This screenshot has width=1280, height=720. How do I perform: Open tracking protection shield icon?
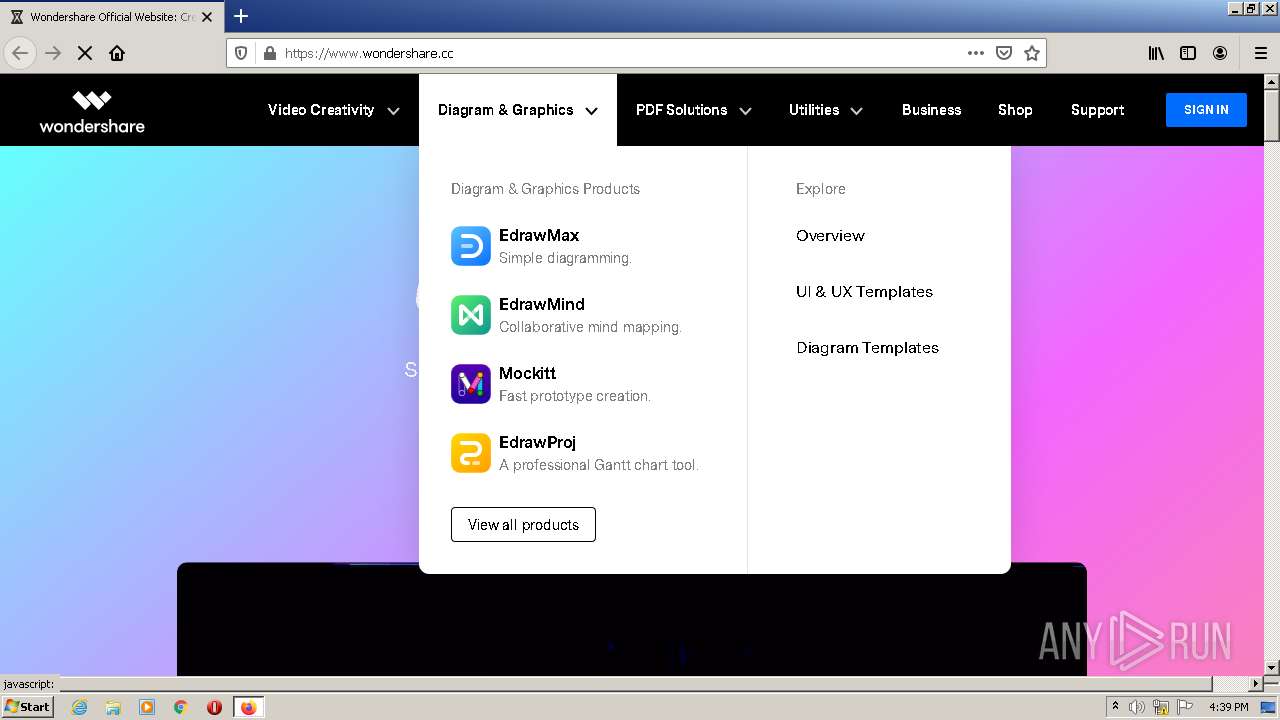[x=241, y=53]
